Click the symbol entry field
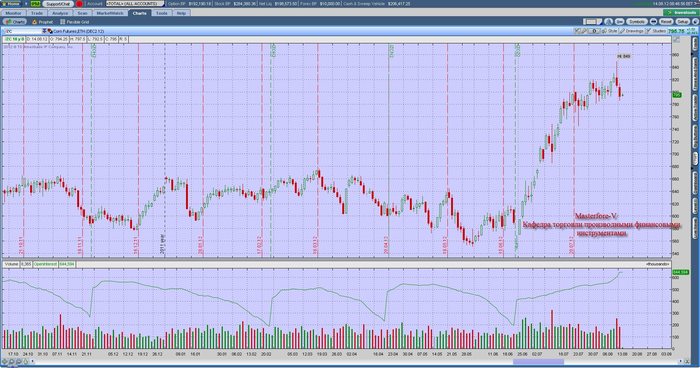Viewport: 700px width, 368px height. pyautogui.click(x=23, y=31)
